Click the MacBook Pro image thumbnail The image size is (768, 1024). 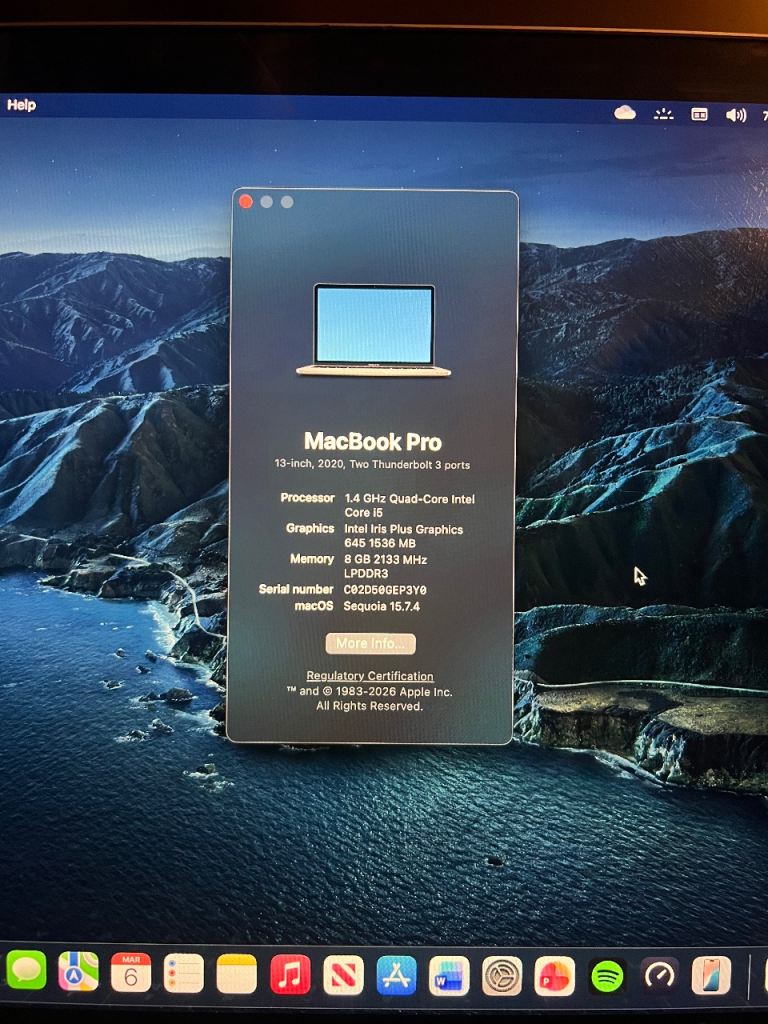click(x=374, y=330)
